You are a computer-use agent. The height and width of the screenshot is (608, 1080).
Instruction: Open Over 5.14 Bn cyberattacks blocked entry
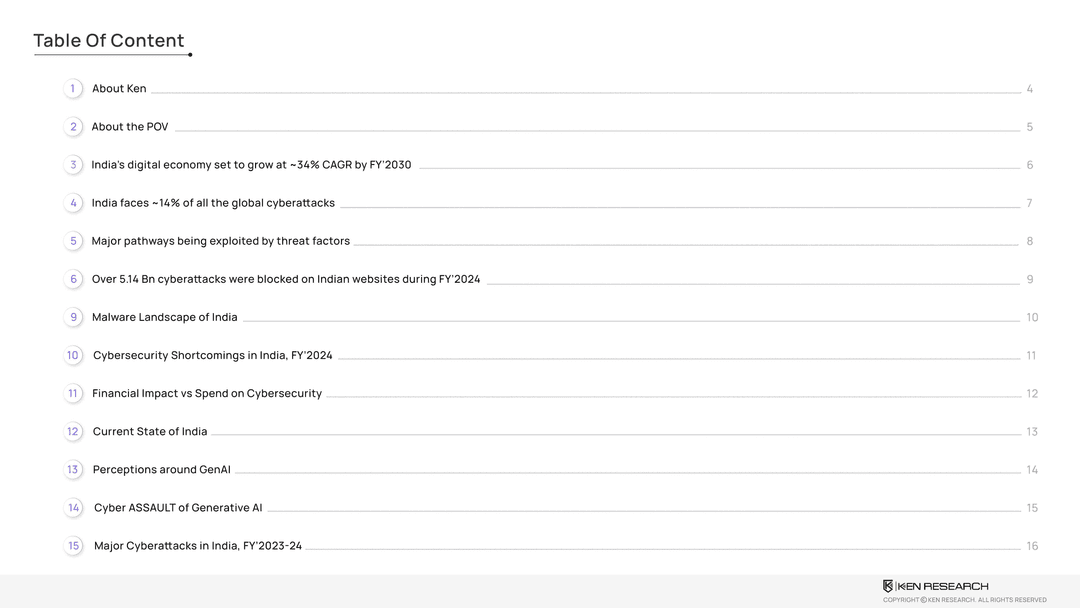coord(286,279)
